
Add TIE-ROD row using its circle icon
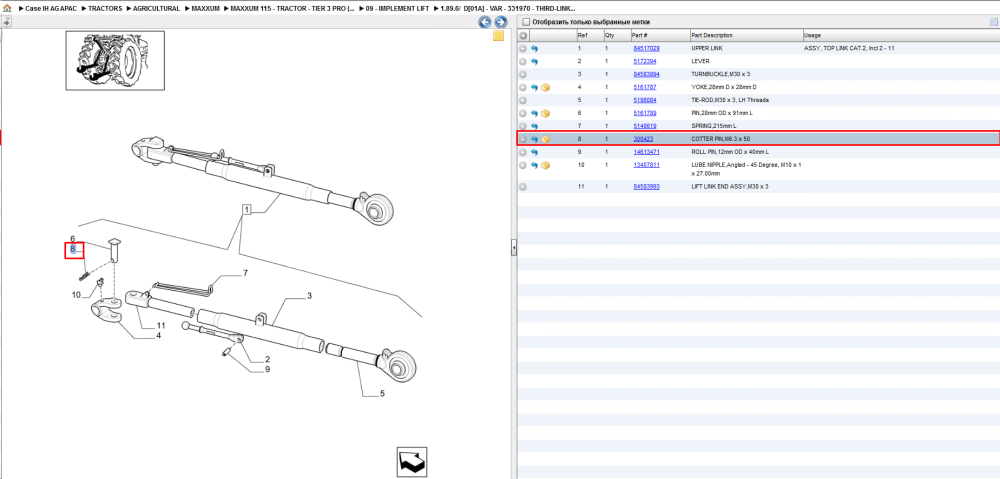tap(523, 100)
